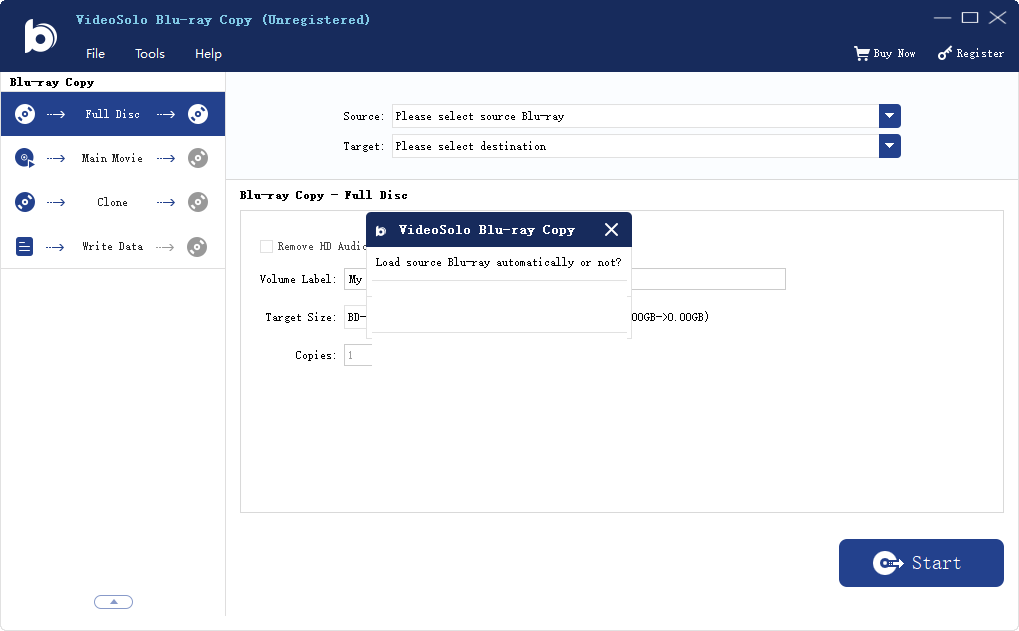Open the Help menu
Screen dimensions: 1019x631
click(x=208, y=54)
